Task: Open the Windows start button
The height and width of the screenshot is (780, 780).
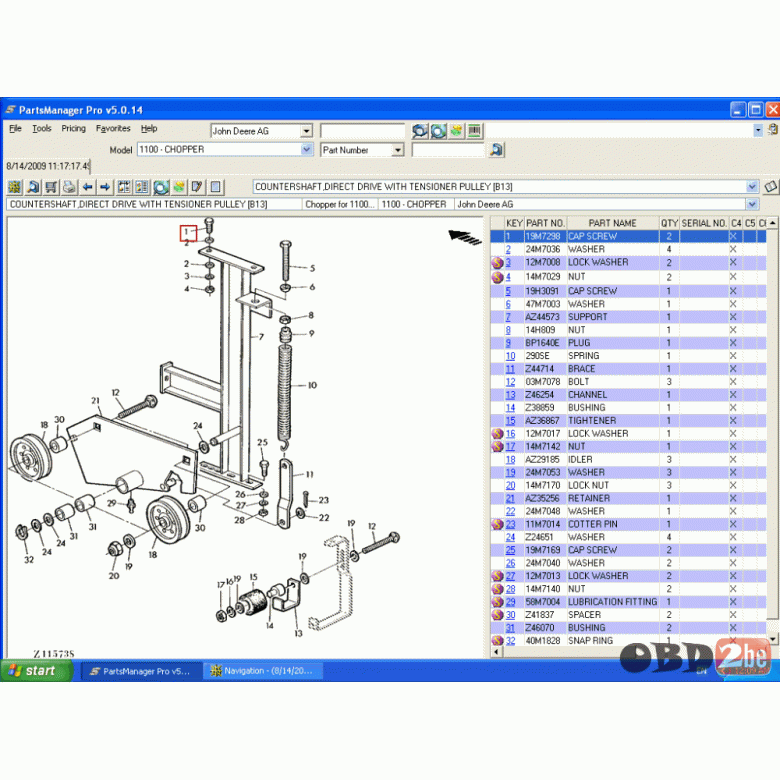Action: click(37, 671)
